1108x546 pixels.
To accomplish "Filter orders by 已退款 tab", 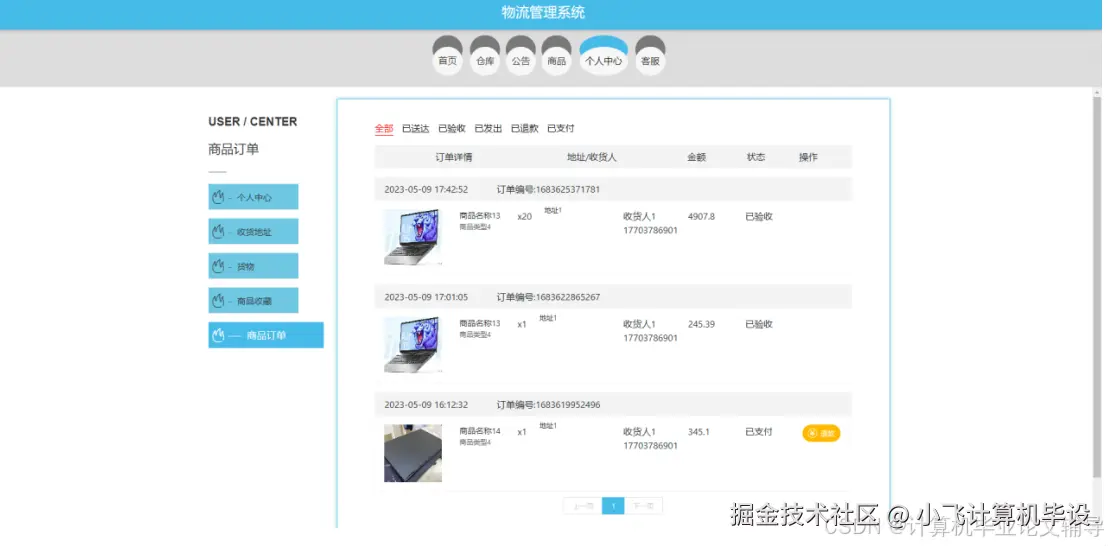I will click(x=524, y=129).
